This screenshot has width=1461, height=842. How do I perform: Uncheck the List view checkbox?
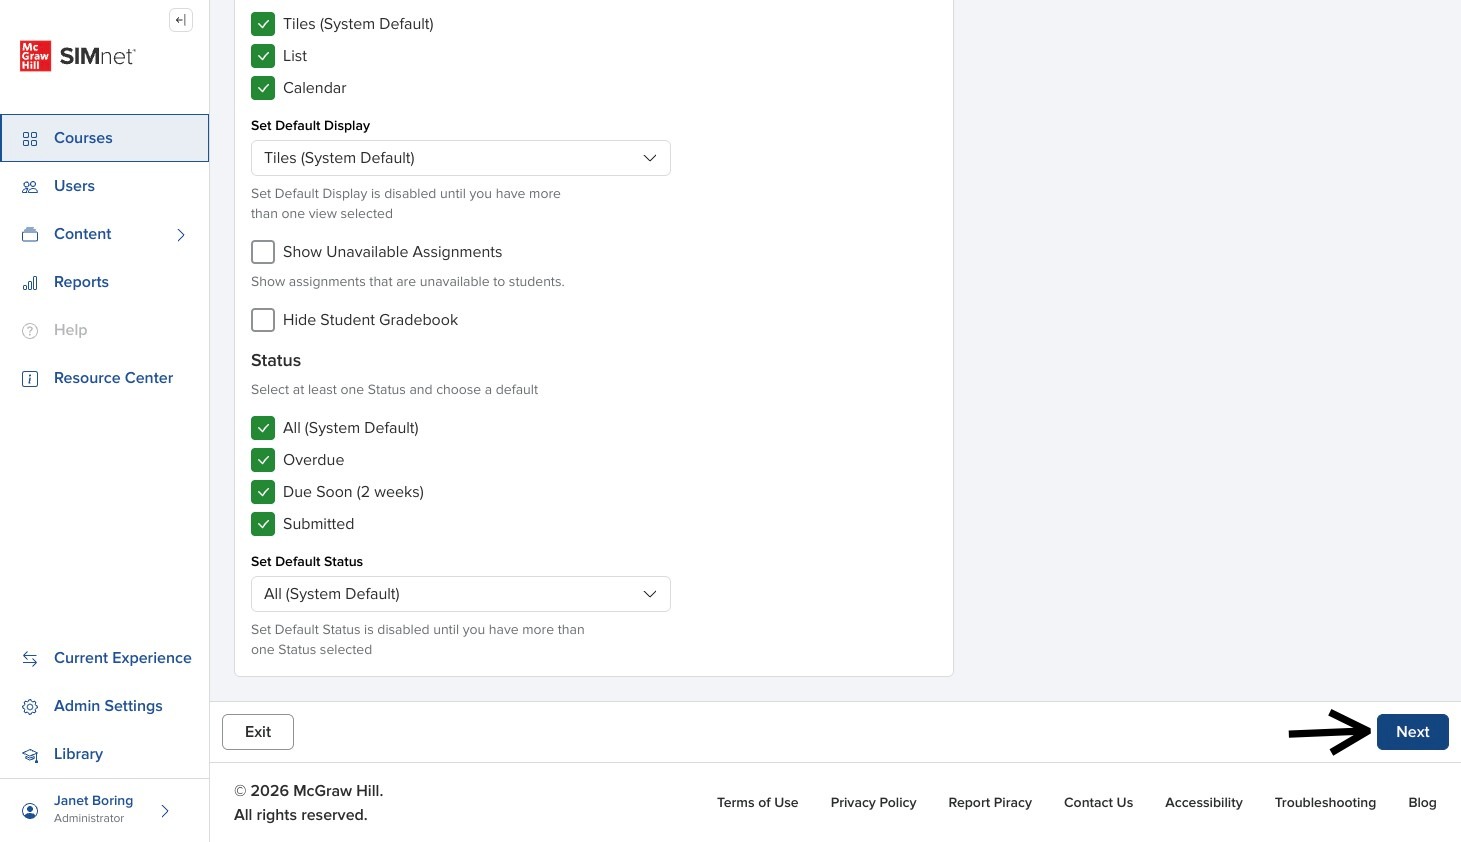[263, 56]
